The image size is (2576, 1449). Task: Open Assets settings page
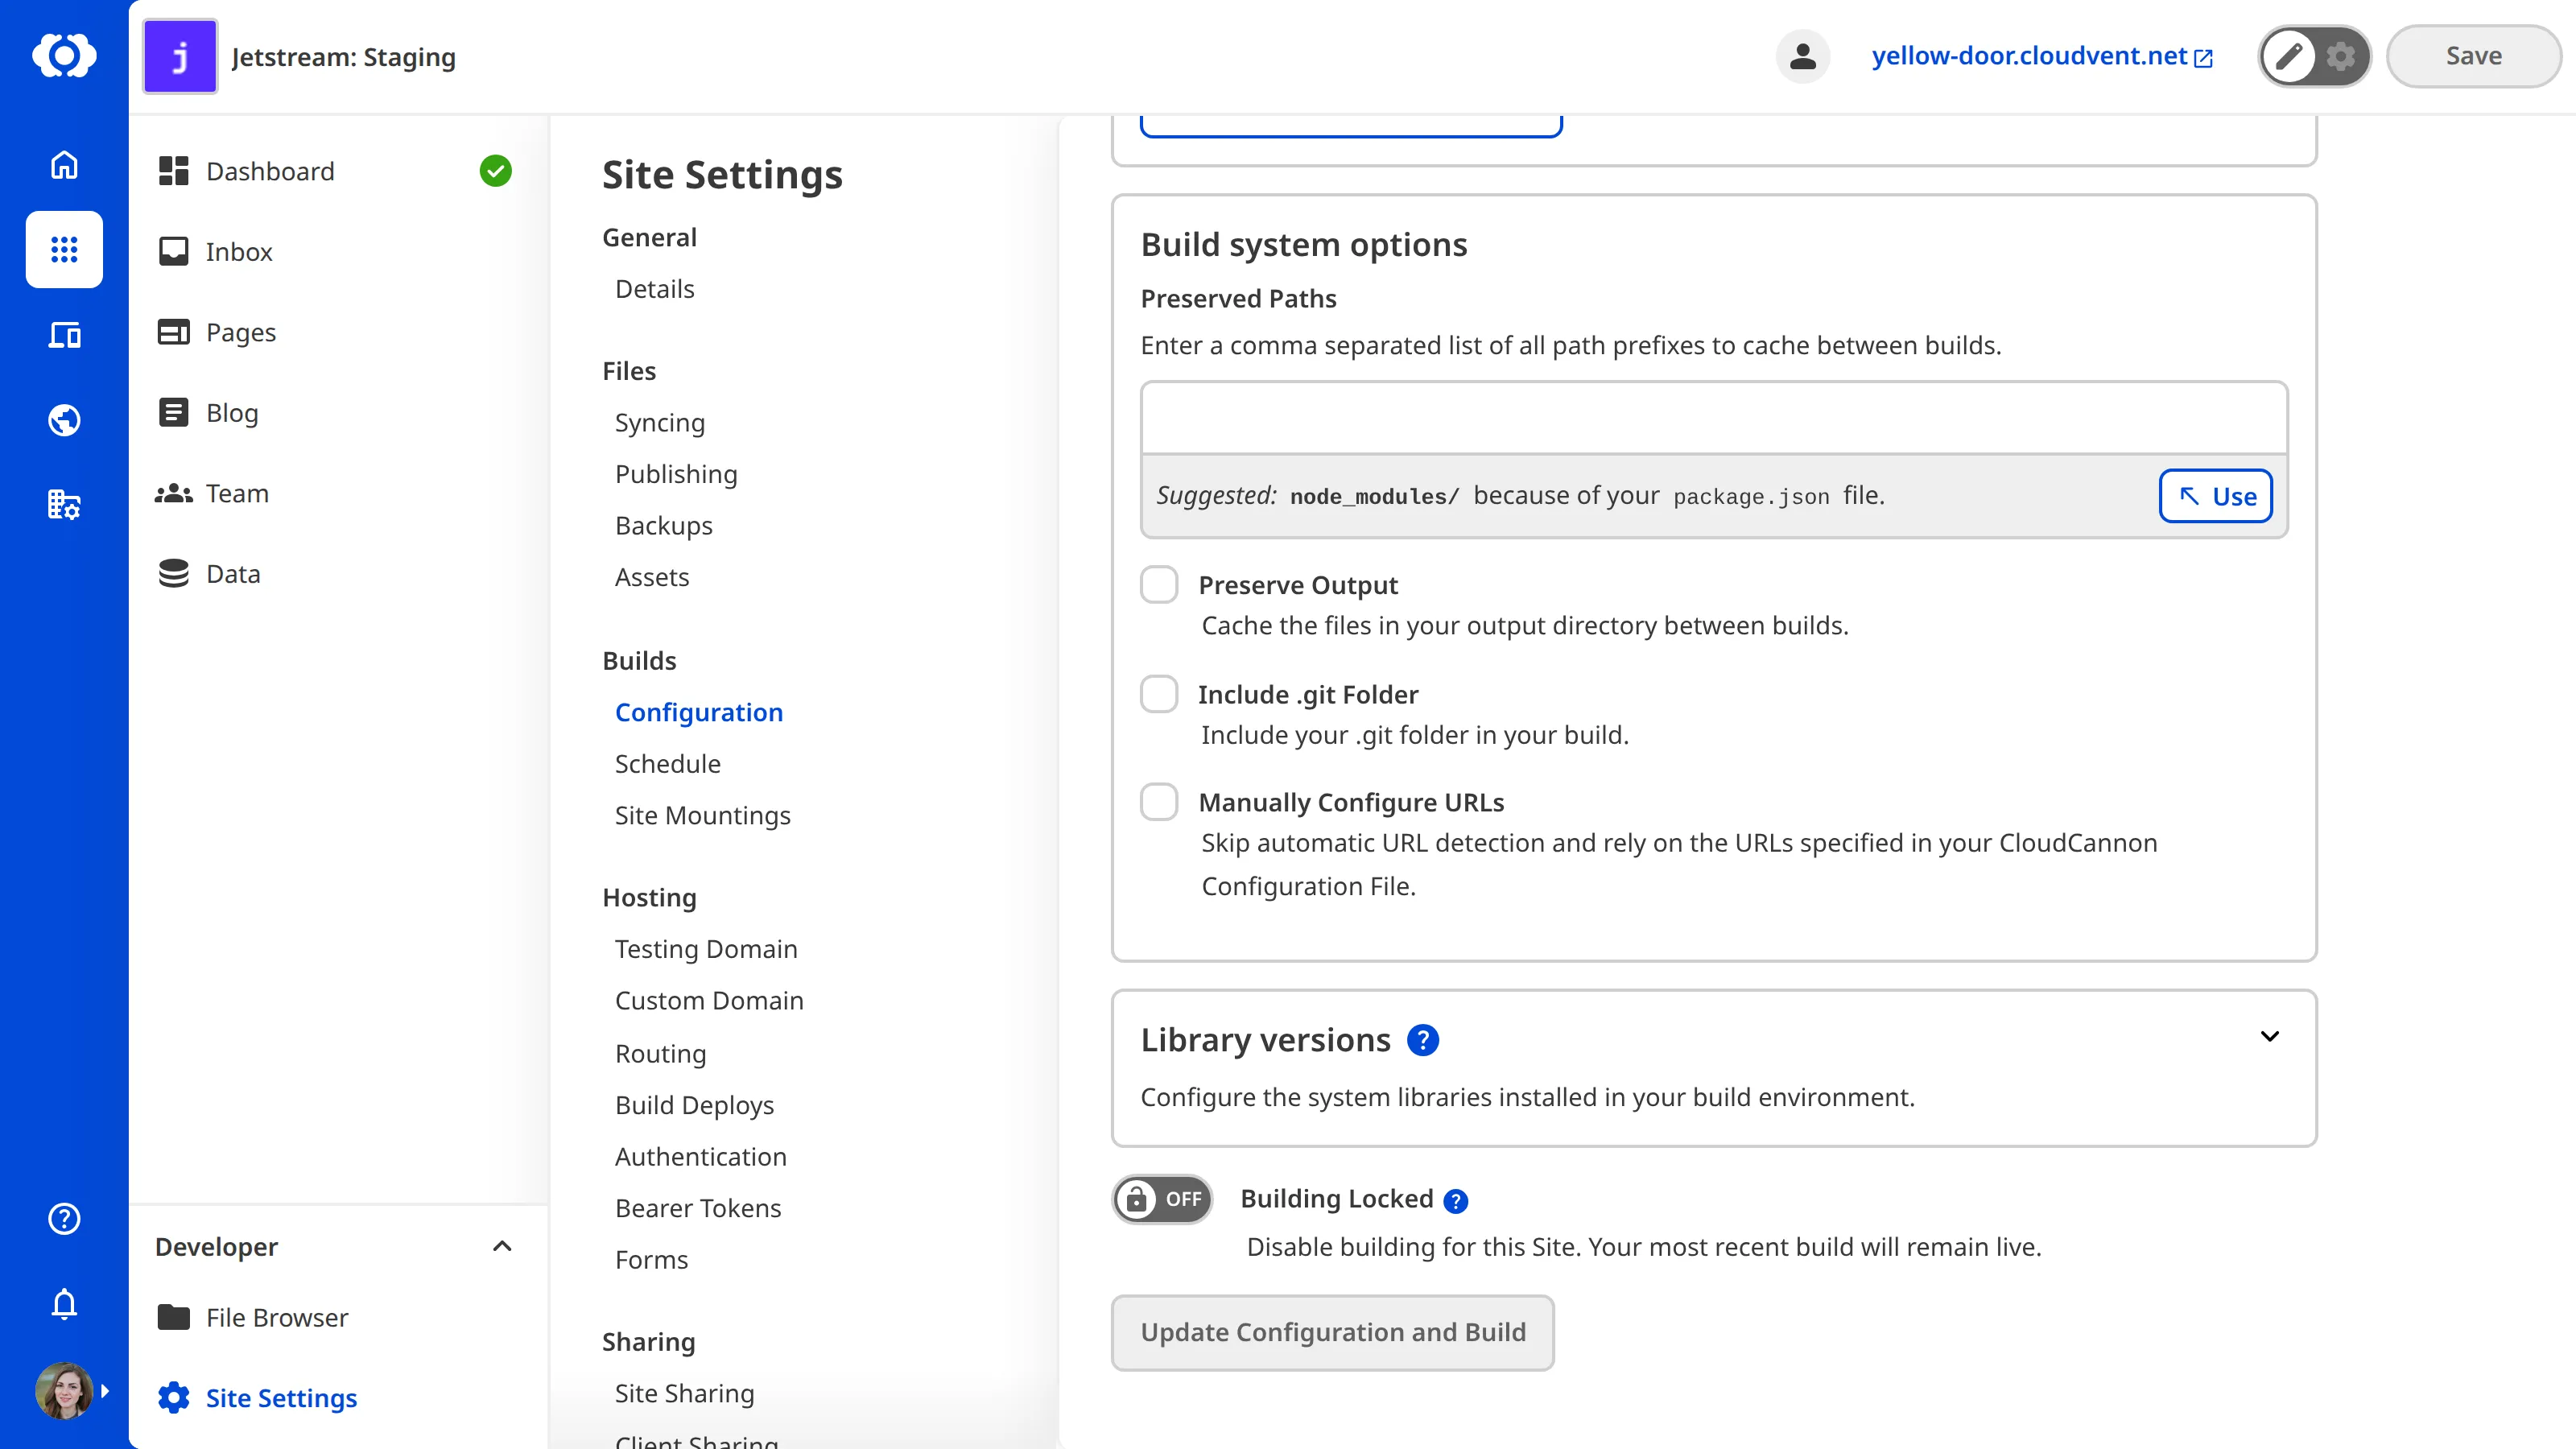pos(652,577)
